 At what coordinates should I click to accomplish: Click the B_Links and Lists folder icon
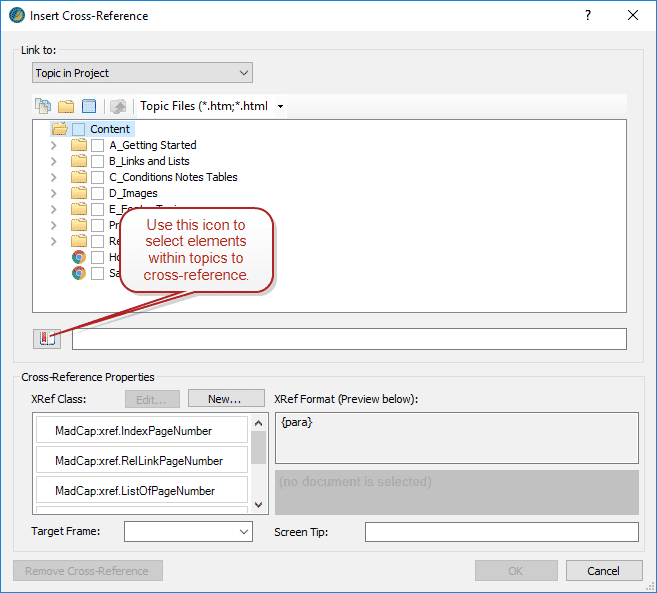tap(79, 161)
